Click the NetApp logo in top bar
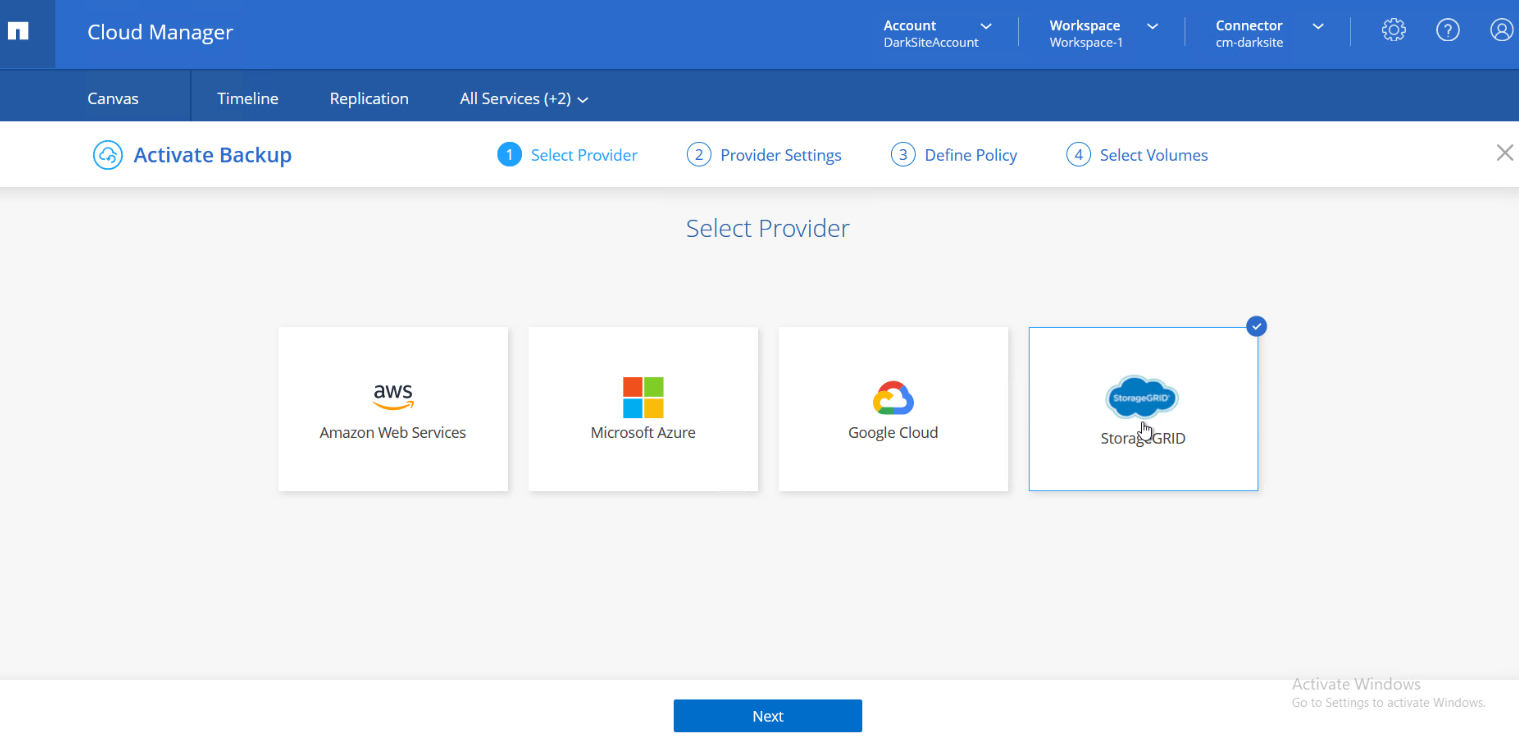 (x=16, y=30)
